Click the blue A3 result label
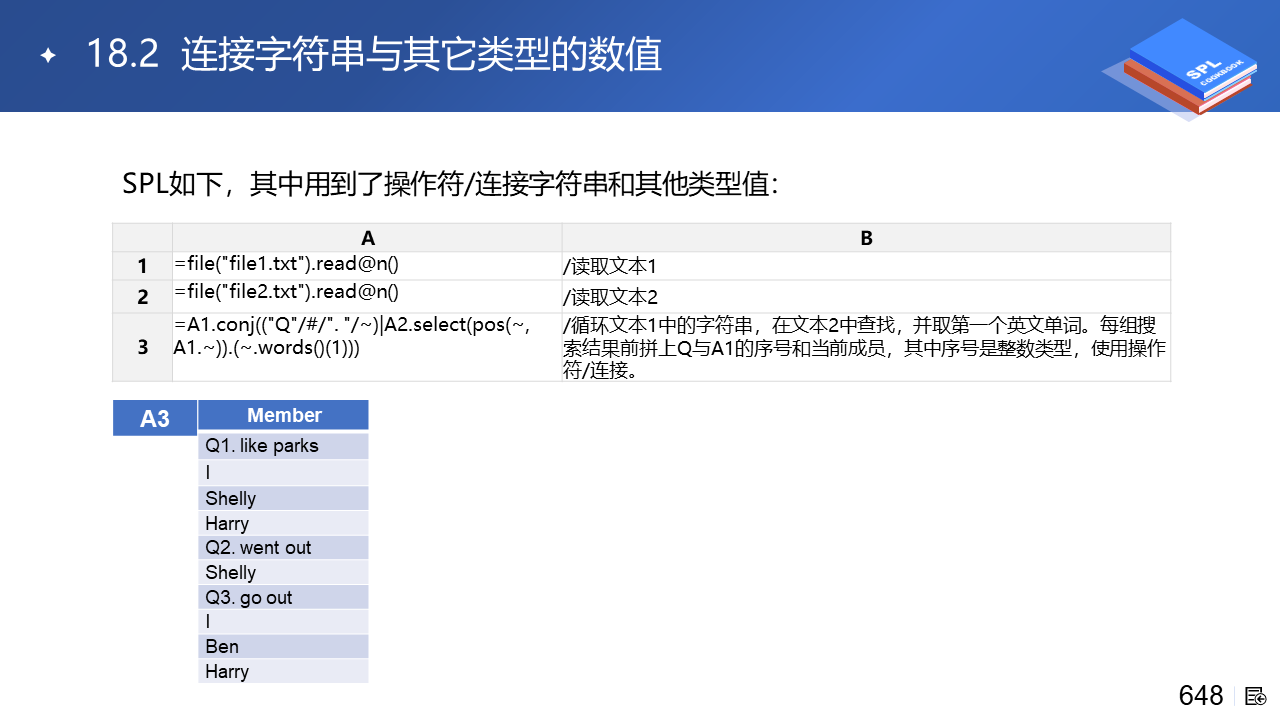 (155, 418)
